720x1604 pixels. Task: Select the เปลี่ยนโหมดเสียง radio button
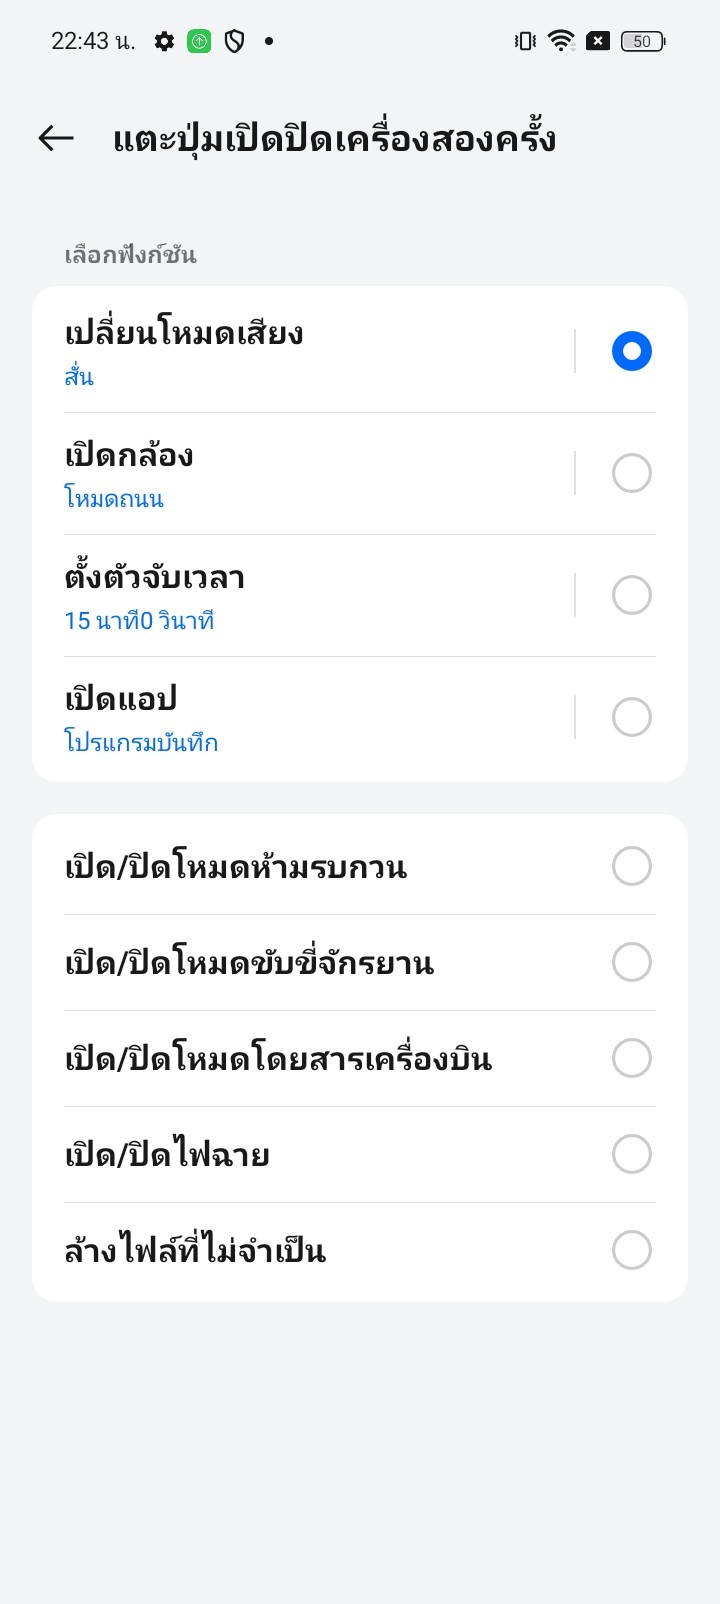(x=631, y=351)
